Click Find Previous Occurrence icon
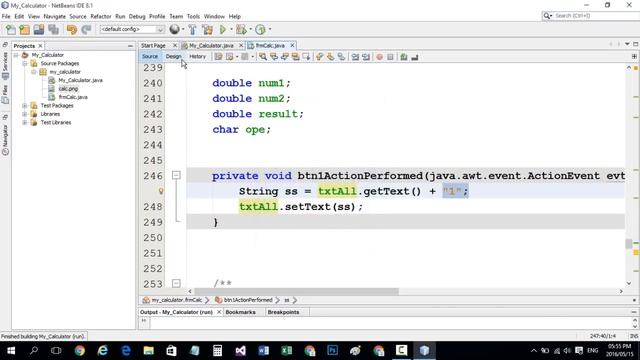 [x=274, y=57]
